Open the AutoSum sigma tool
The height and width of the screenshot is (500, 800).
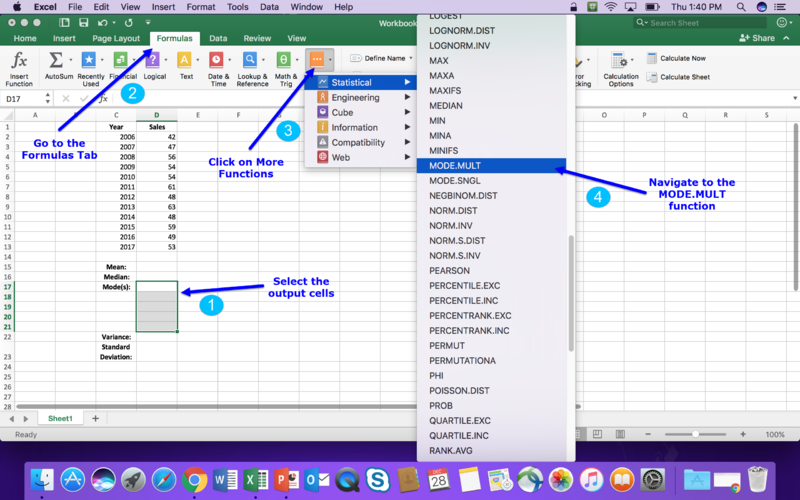pos(58,62)
